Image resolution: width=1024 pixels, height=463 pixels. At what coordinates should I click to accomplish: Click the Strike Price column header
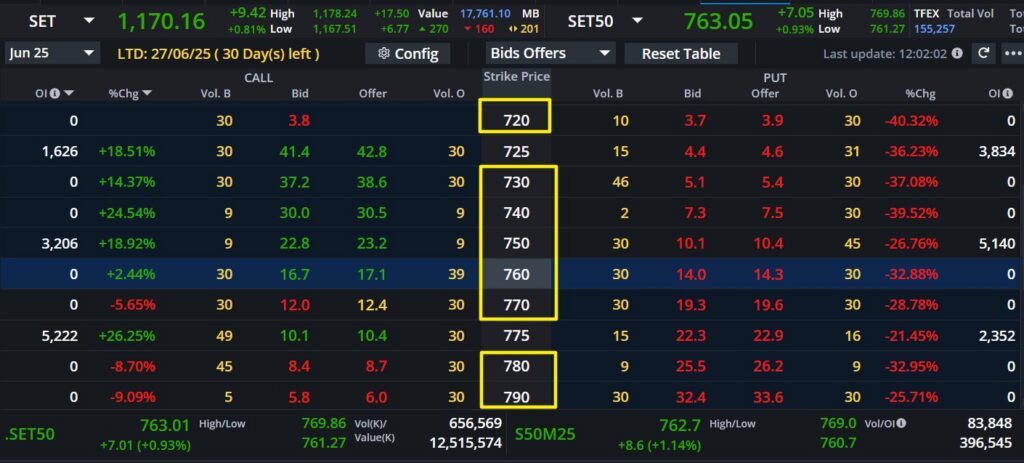pos(516,77)
